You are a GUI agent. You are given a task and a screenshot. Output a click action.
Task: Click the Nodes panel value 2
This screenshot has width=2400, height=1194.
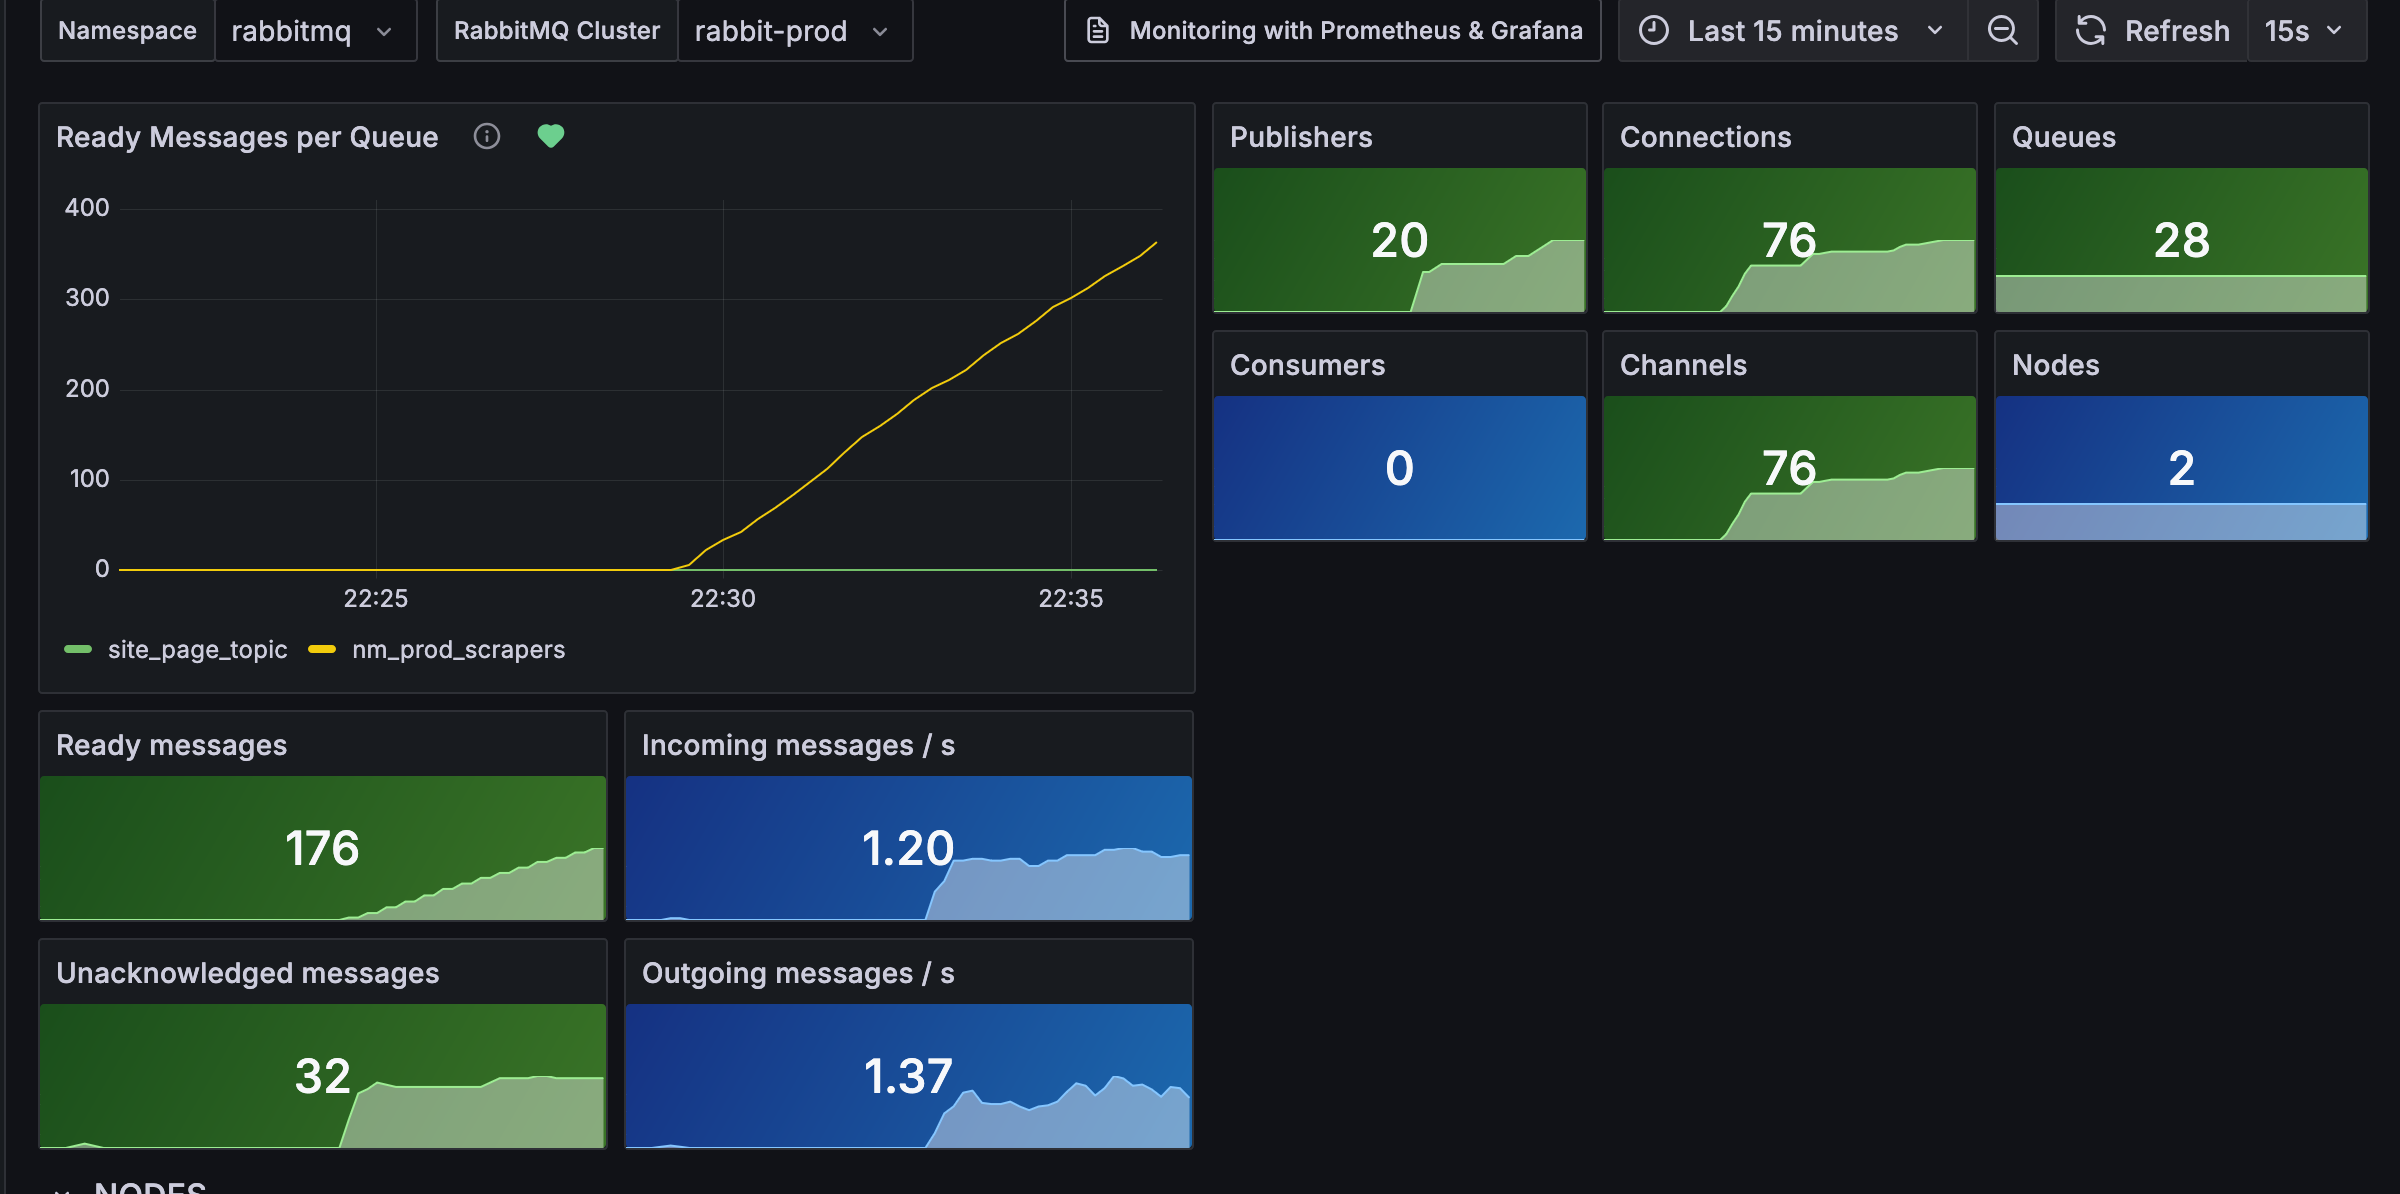[x=2181, y=468]
